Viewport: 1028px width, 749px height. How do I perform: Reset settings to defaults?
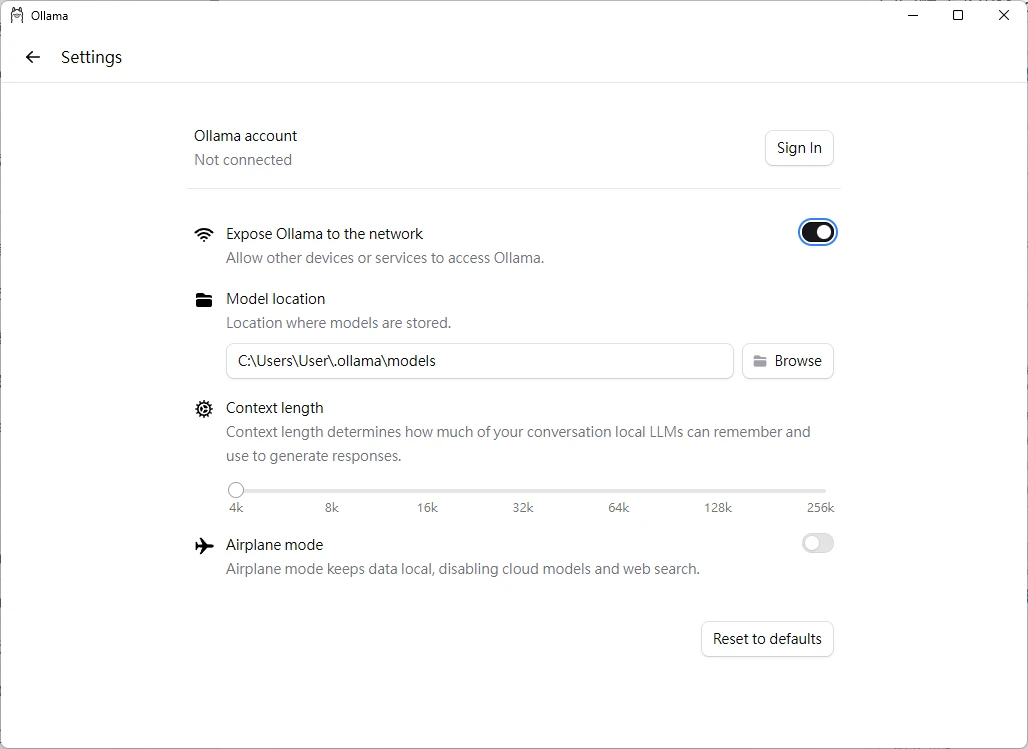click(x=767, y=639)
